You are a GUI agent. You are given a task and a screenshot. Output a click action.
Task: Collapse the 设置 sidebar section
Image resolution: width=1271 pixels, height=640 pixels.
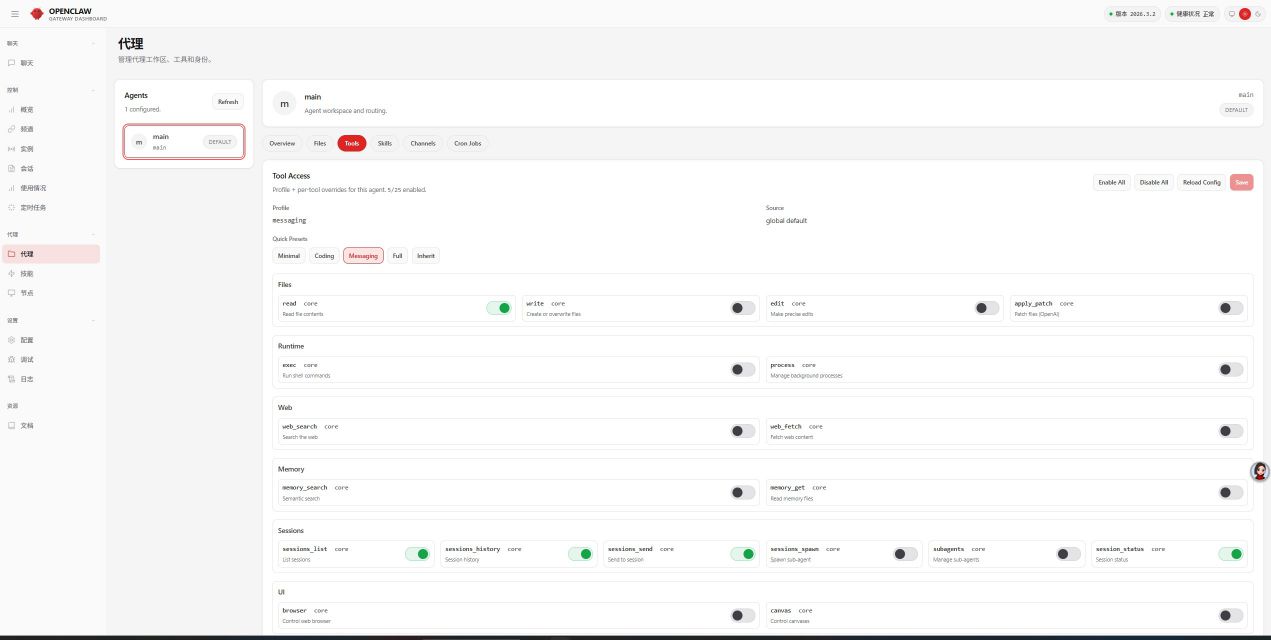coord(93,321)
